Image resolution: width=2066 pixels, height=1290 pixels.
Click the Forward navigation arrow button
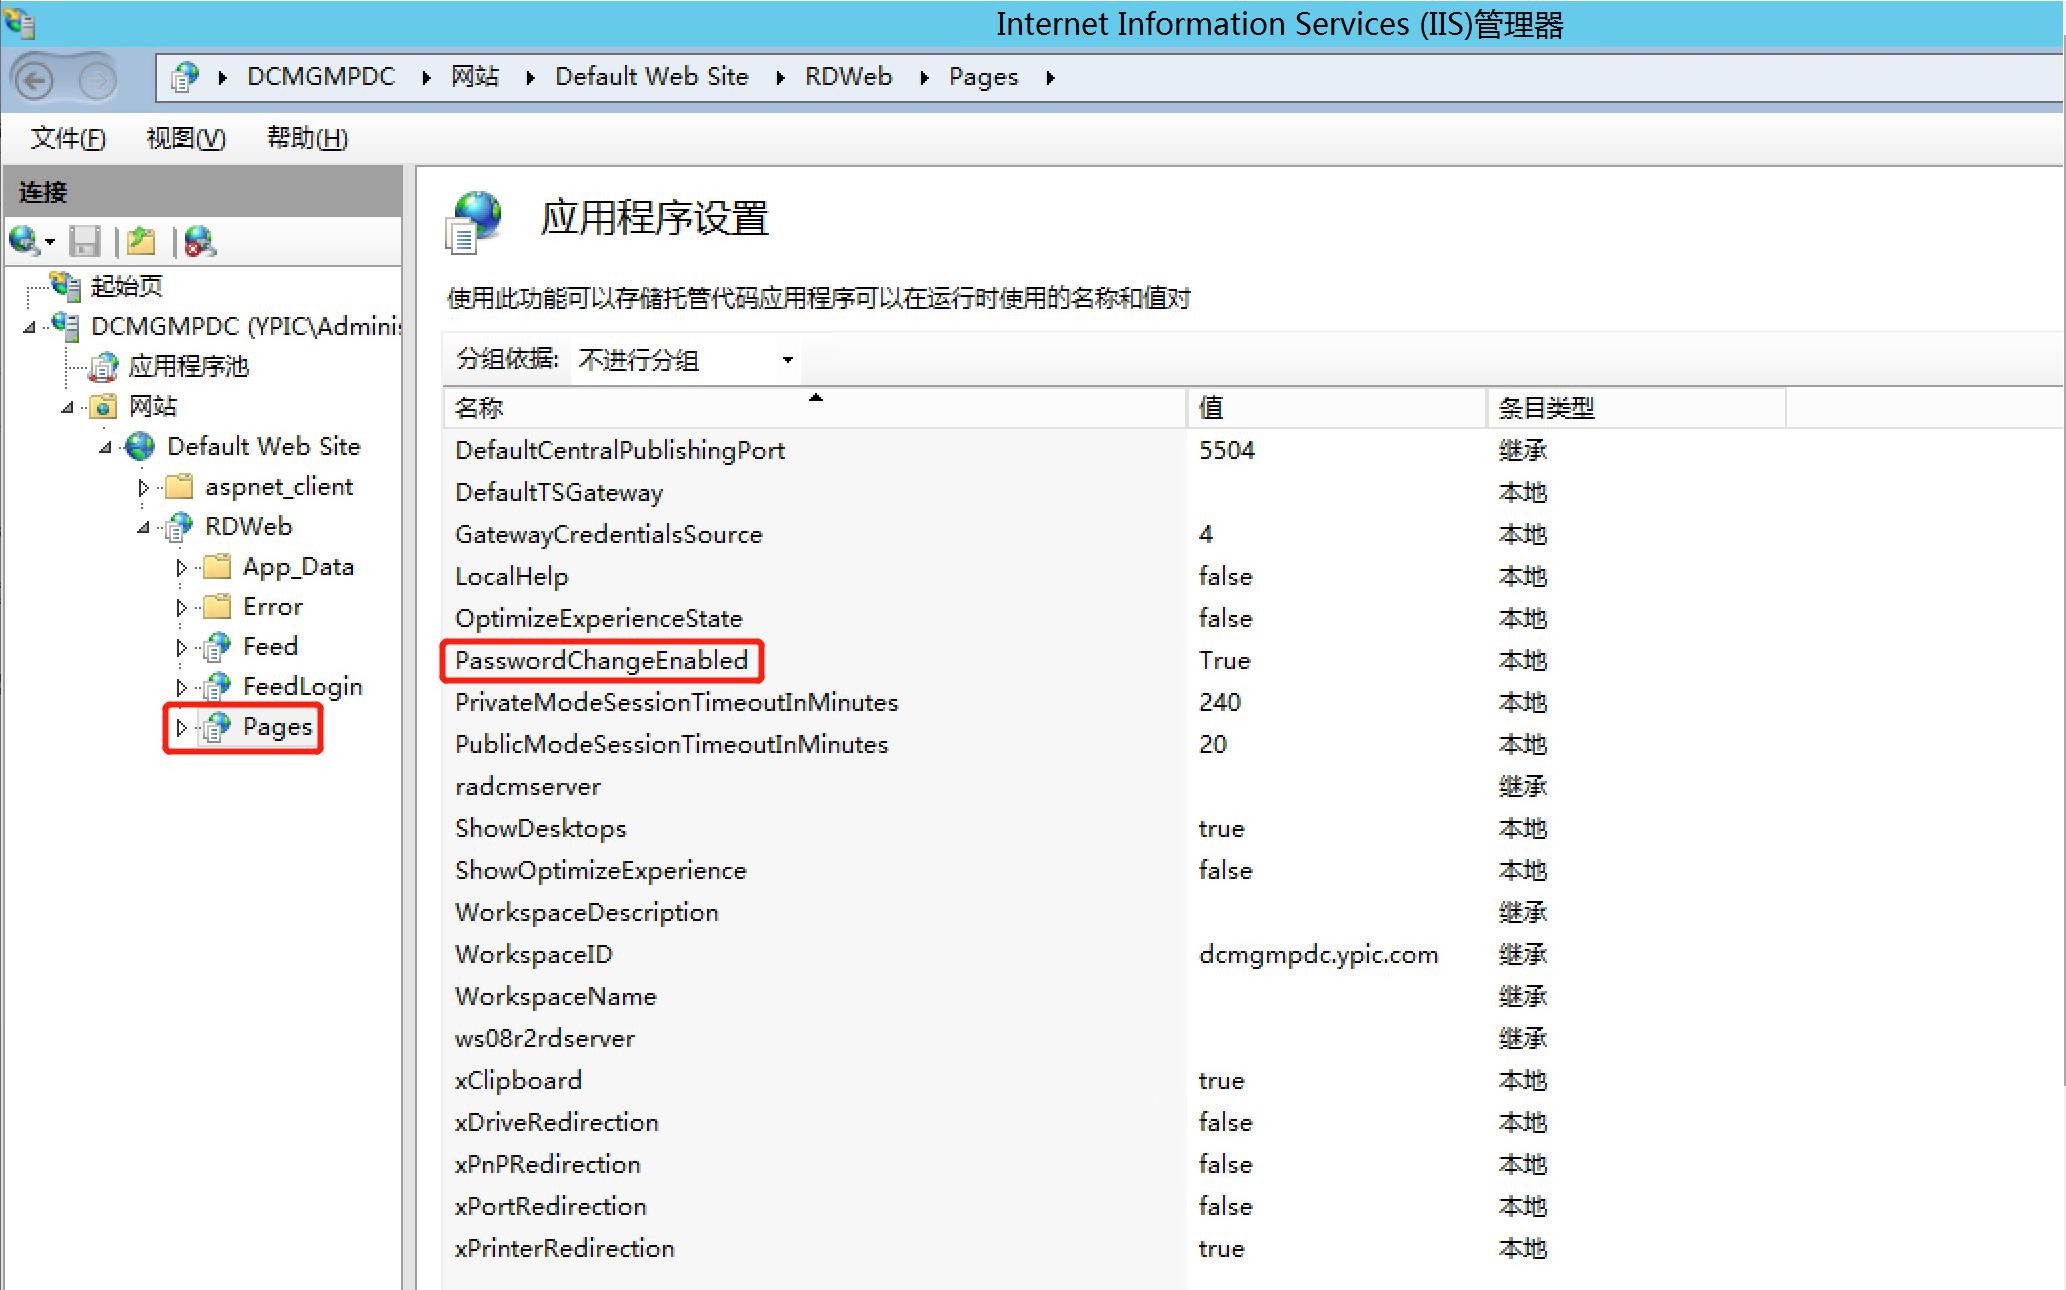(x=97, y=79)
